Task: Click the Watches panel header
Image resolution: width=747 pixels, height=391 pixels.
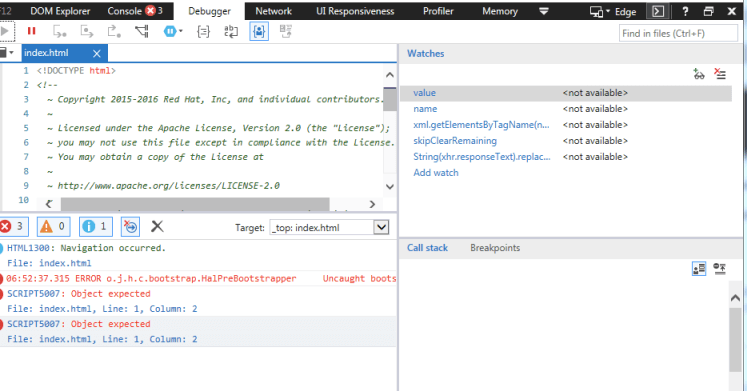Action: (x=570, y=54)
